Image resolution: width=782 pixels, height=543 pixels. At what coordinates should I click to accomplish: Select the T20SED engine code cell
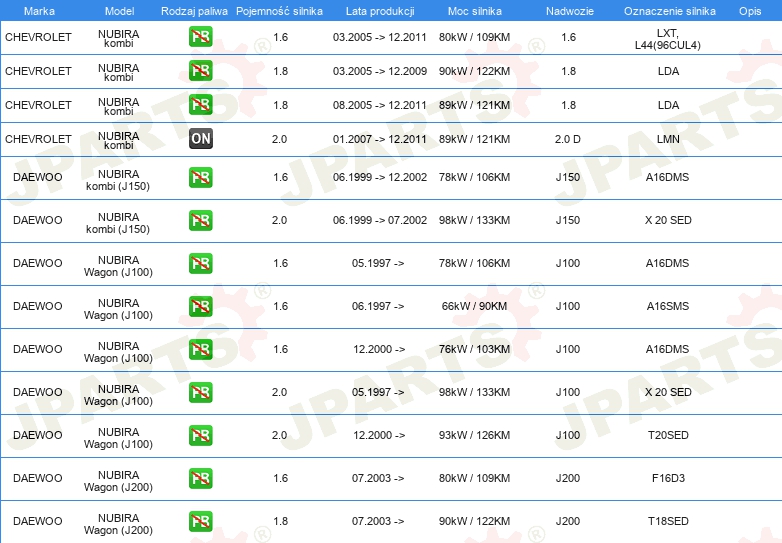(x=668, y=435)
